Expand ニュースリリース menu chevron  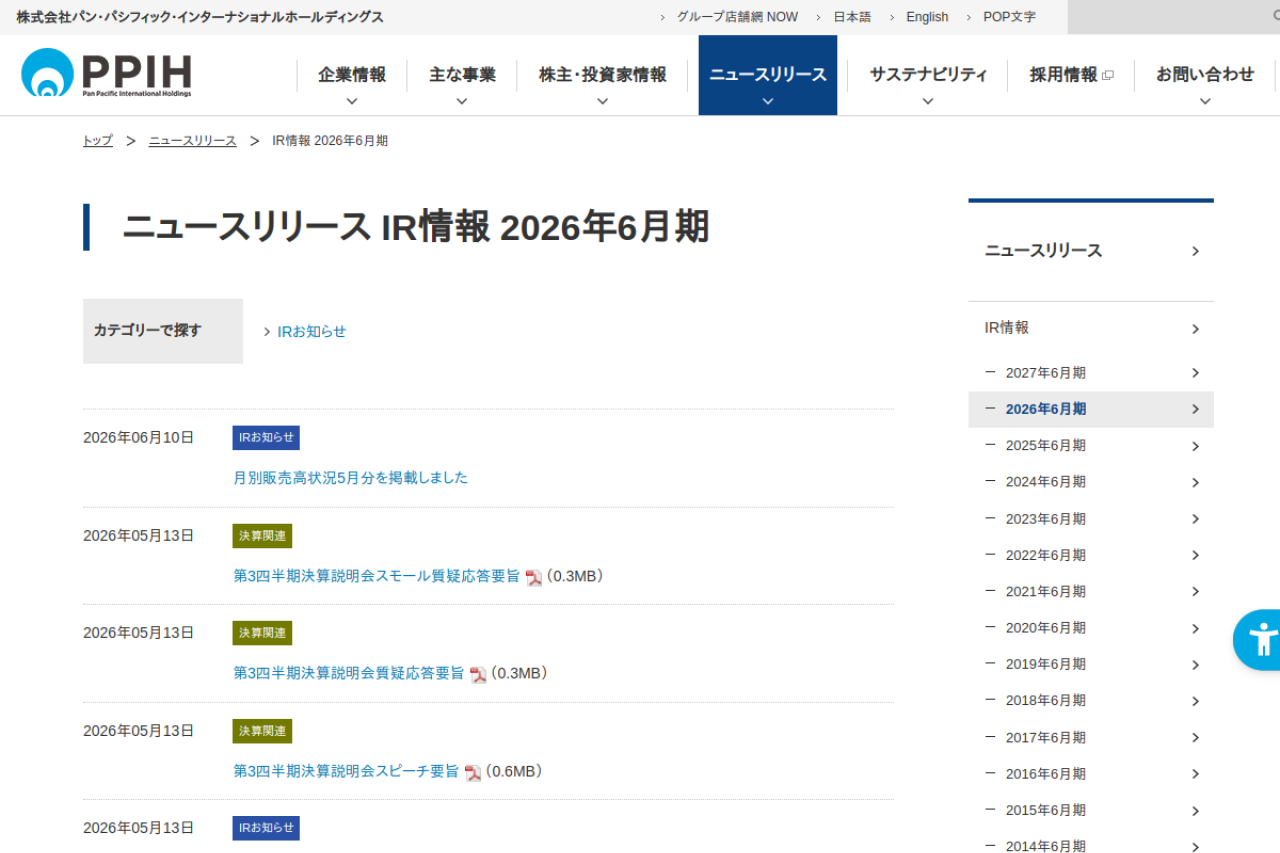tap(768, 101)
